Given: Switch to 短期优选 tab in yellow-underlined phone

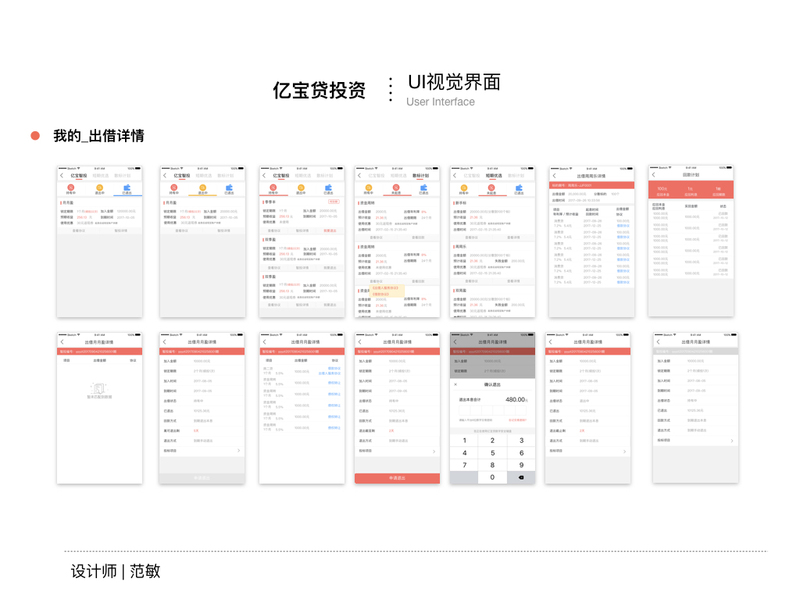Looking at the screenshot, I should point(204,176).
